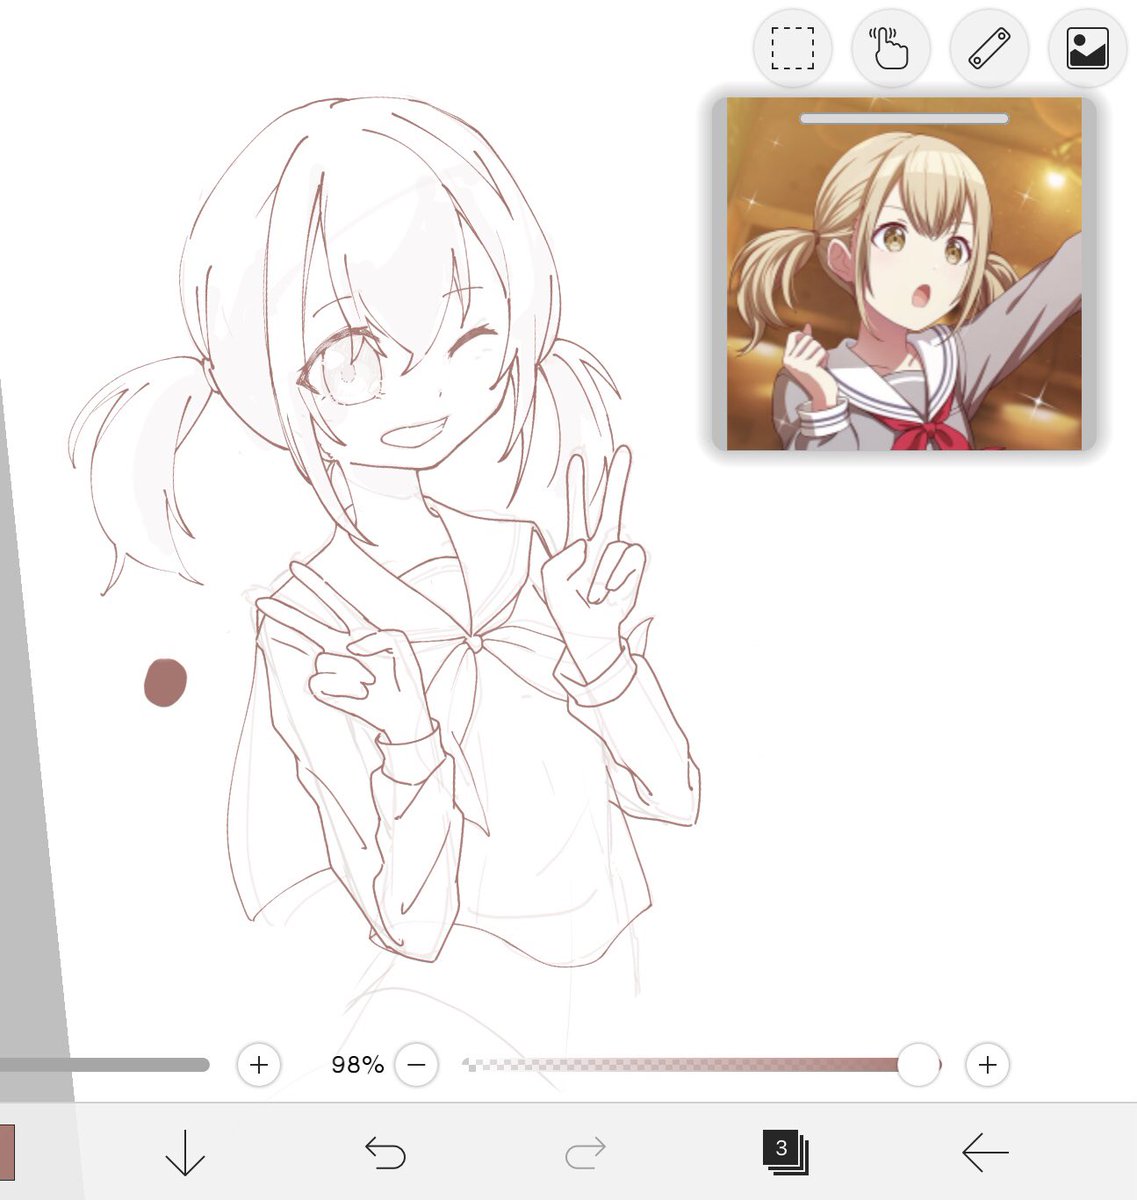Increase opacity with plus button at right
Screen dimensions: 1137x1200
pos(987,1065)
